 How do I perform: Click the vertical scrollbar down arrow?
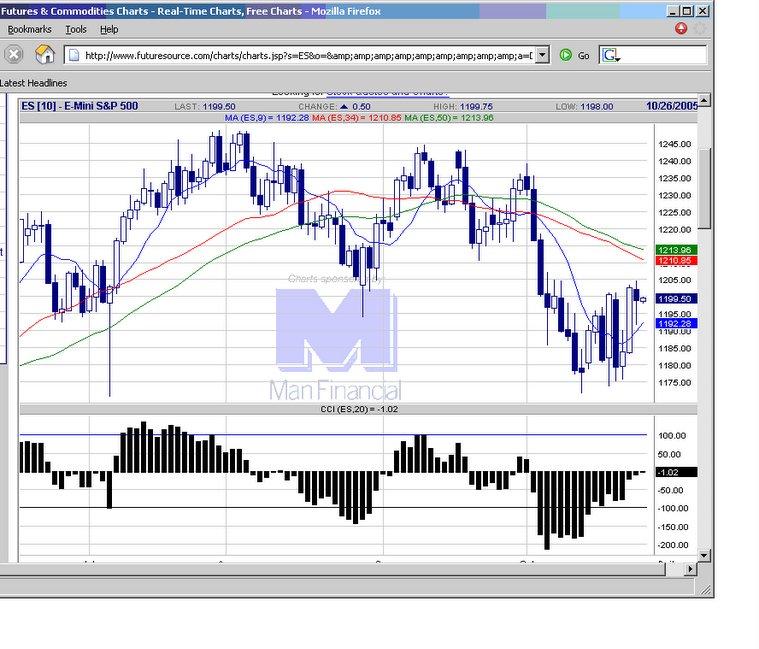[704, 555]
